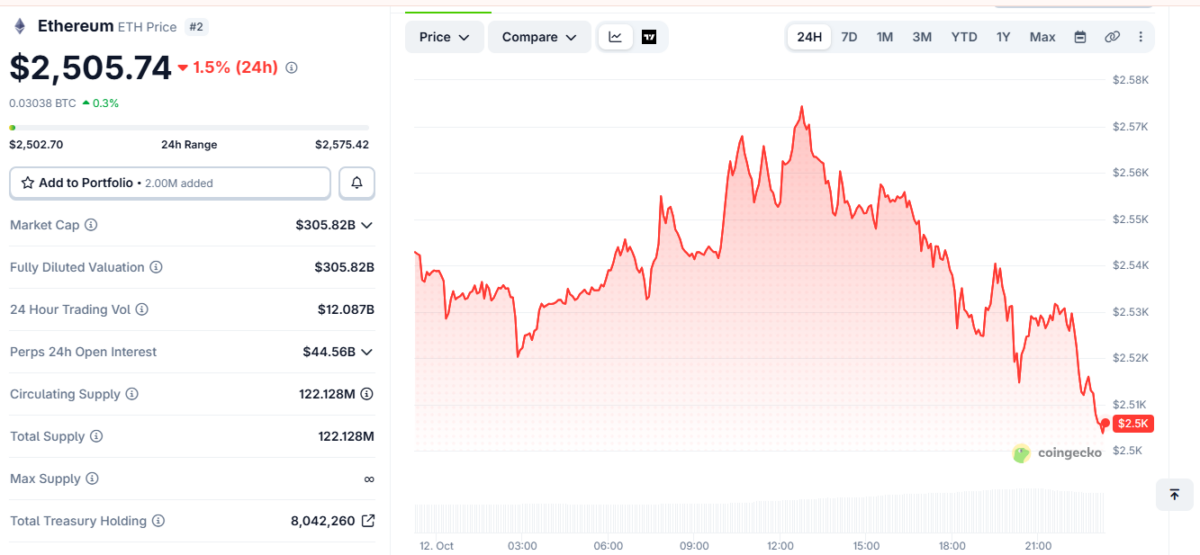Click the price alert bell icon

pyautogui.click(x=357, y=183)
